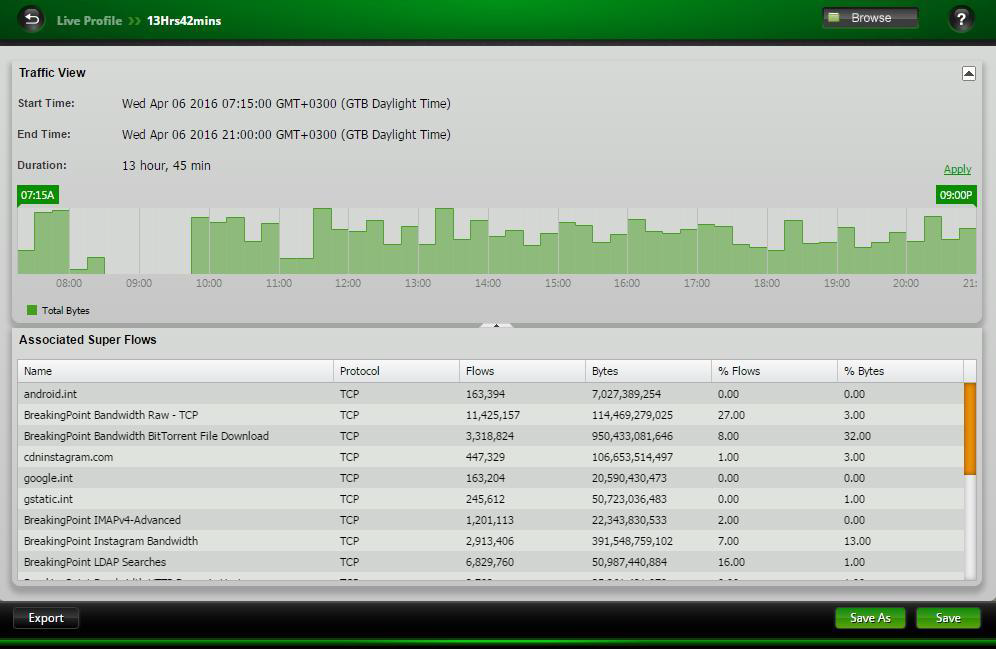Image resolution: width=996 pixels, height=649 pixels.
Task: Open the help question mark icon
Action: pos(960,19)
